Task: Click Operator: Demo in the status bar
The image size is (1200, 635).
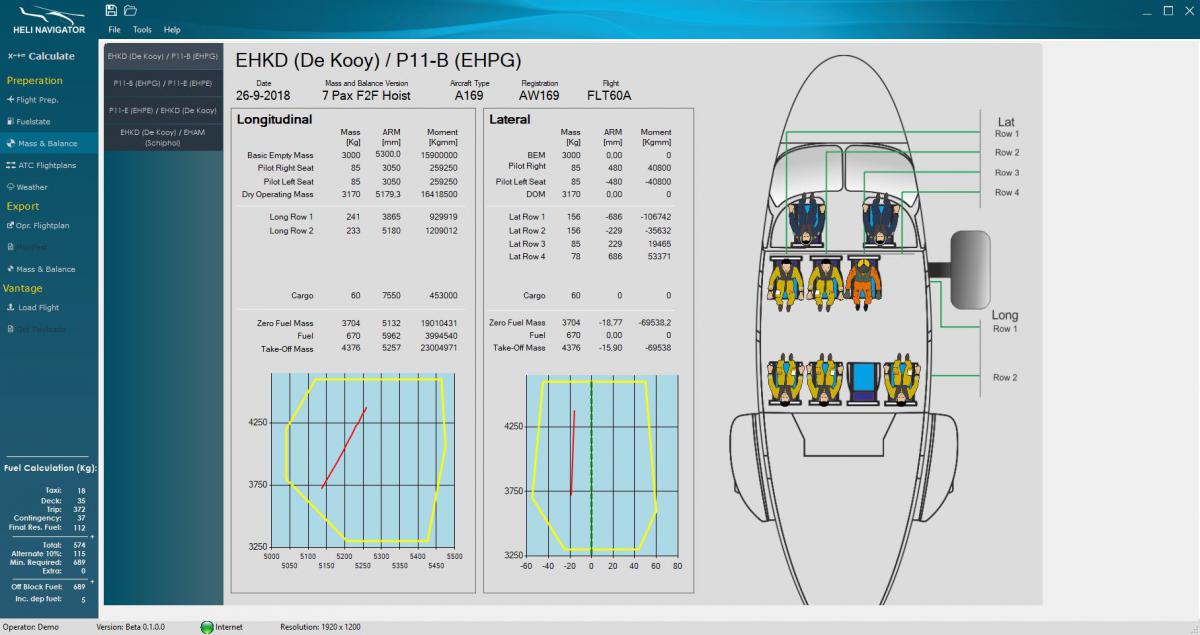Action: [x=31, y=627]
